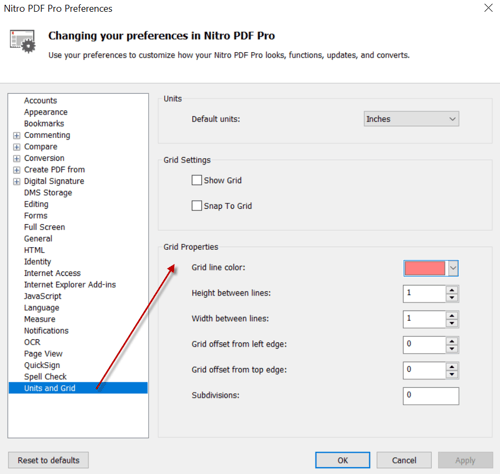Click the OK button
This screenshot has width=500, height=474.
point(343,460)
